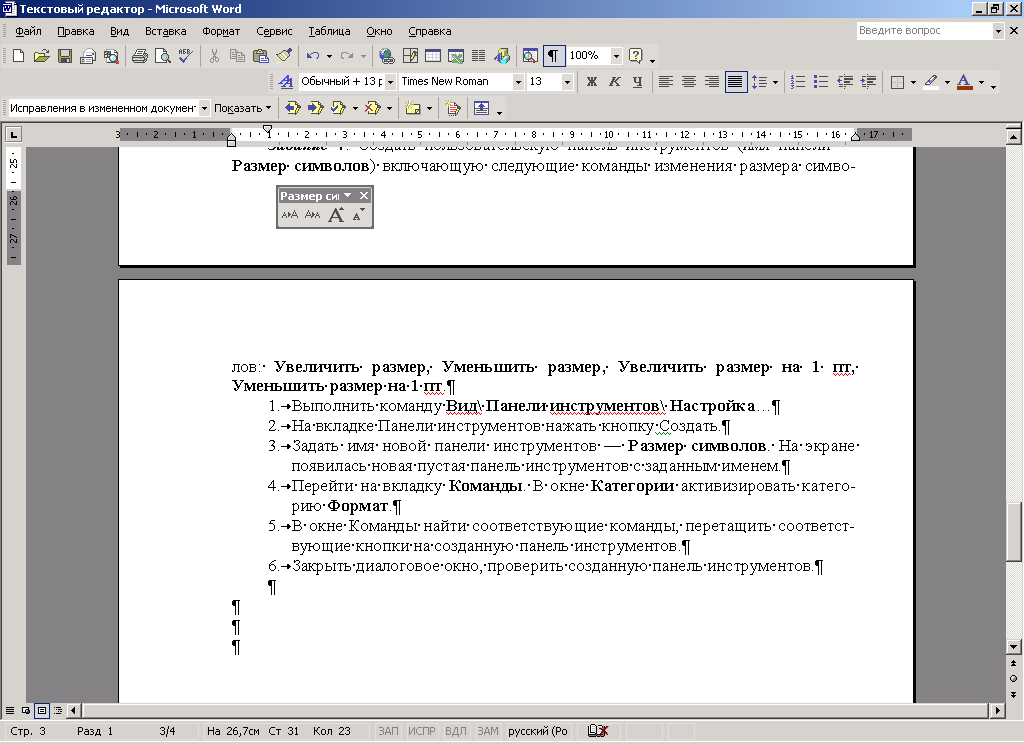Close the Размер символов floating toolbar
The width and height of the screenshot is (1024, 744).
tap(364, 195)
